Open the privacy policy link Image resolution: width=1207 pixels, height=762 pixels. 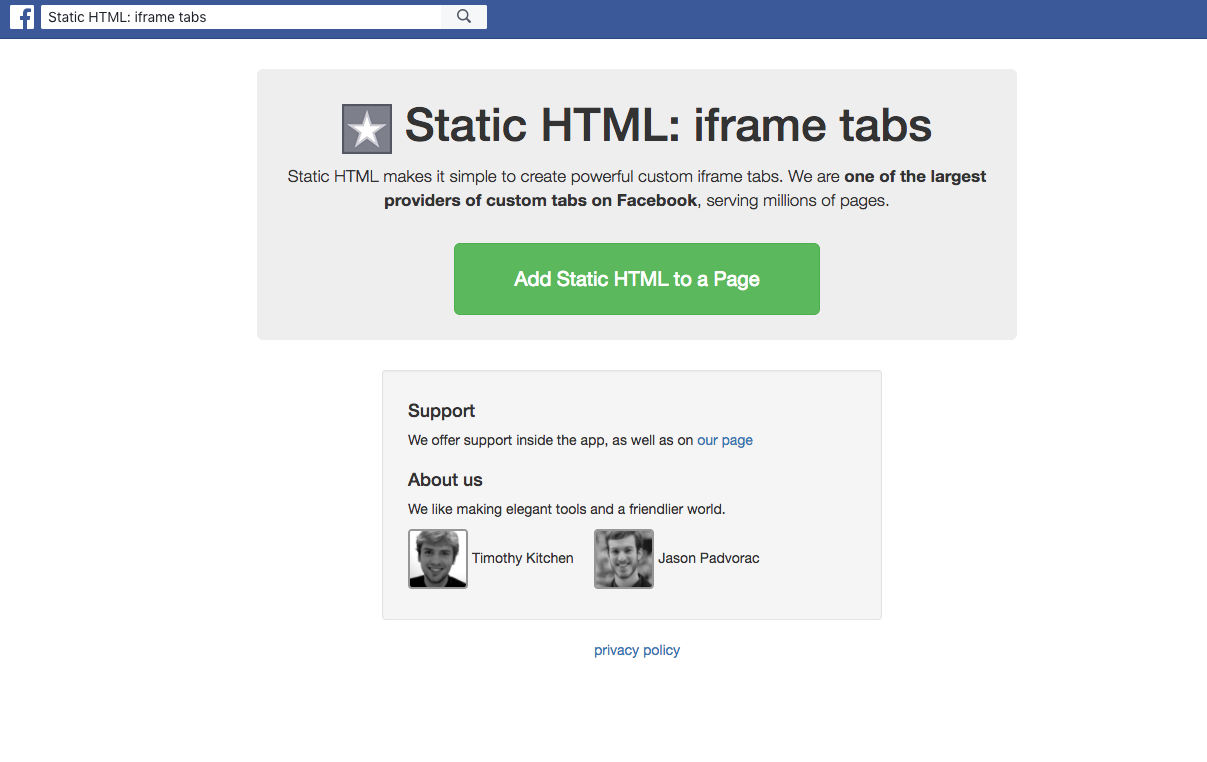coord(637,650)
